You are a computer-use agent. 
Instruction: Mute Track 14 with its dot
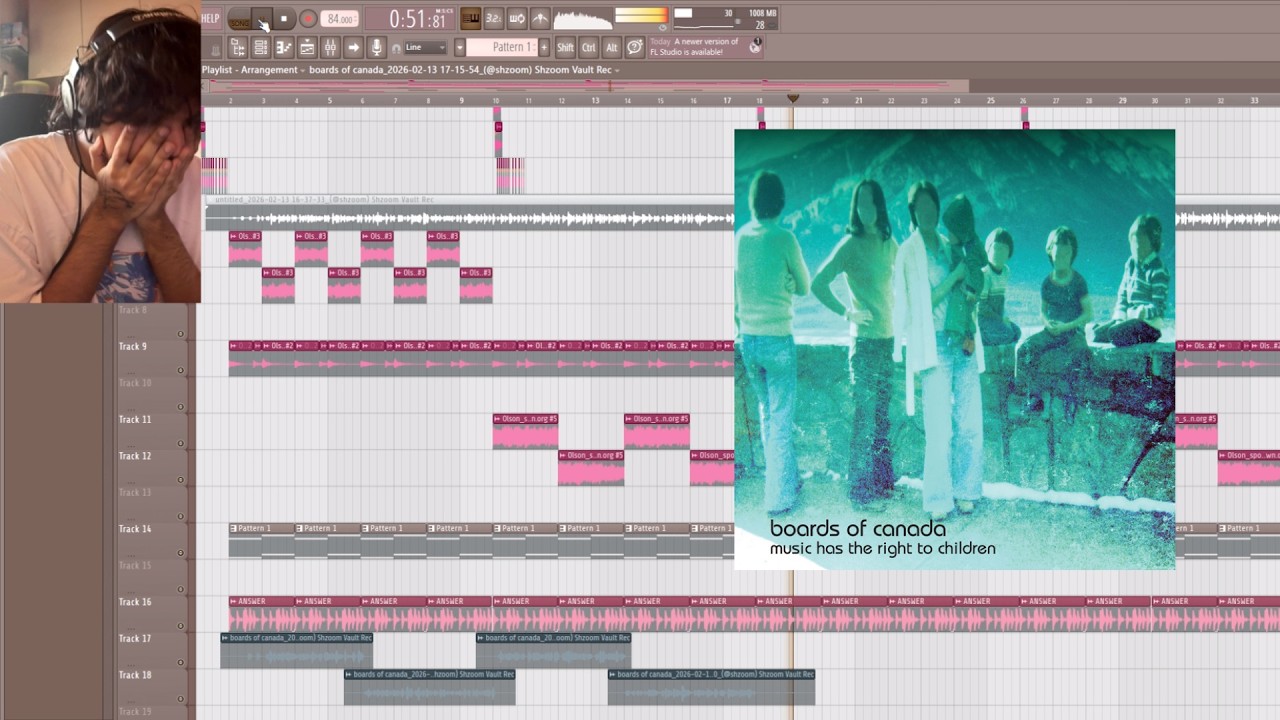click(x=180, y=553)
